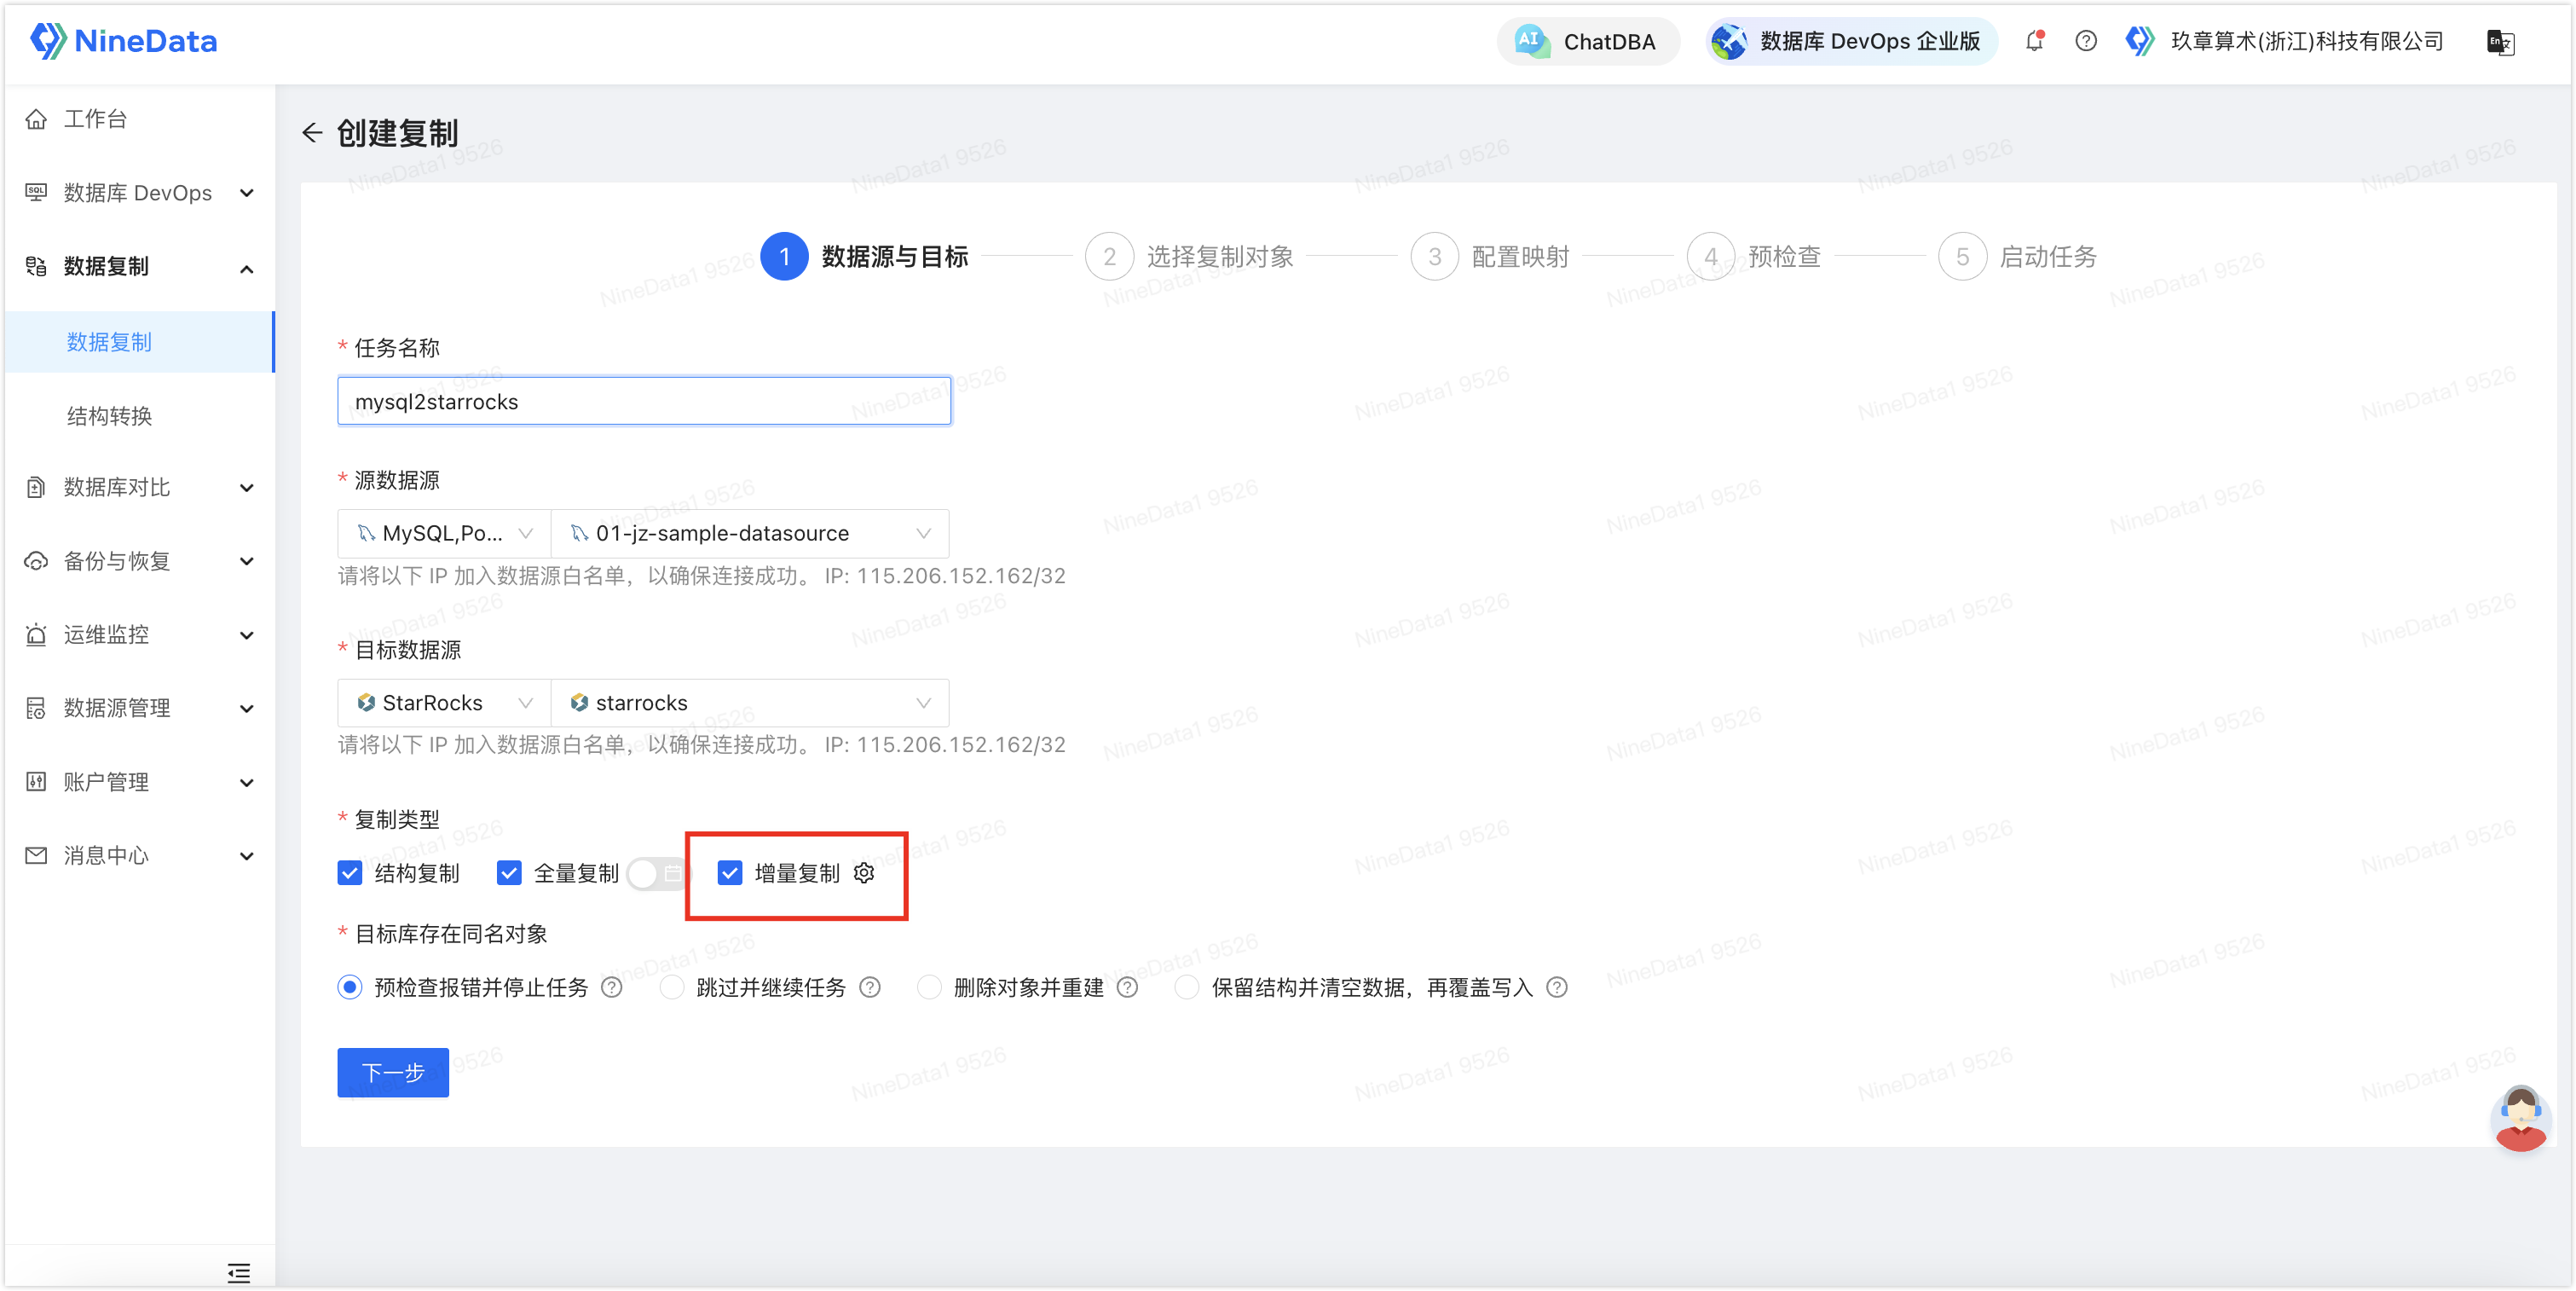Switch language with the translate icon
Viewport: 2576px width, 1291px height.
coord(2500,42)
